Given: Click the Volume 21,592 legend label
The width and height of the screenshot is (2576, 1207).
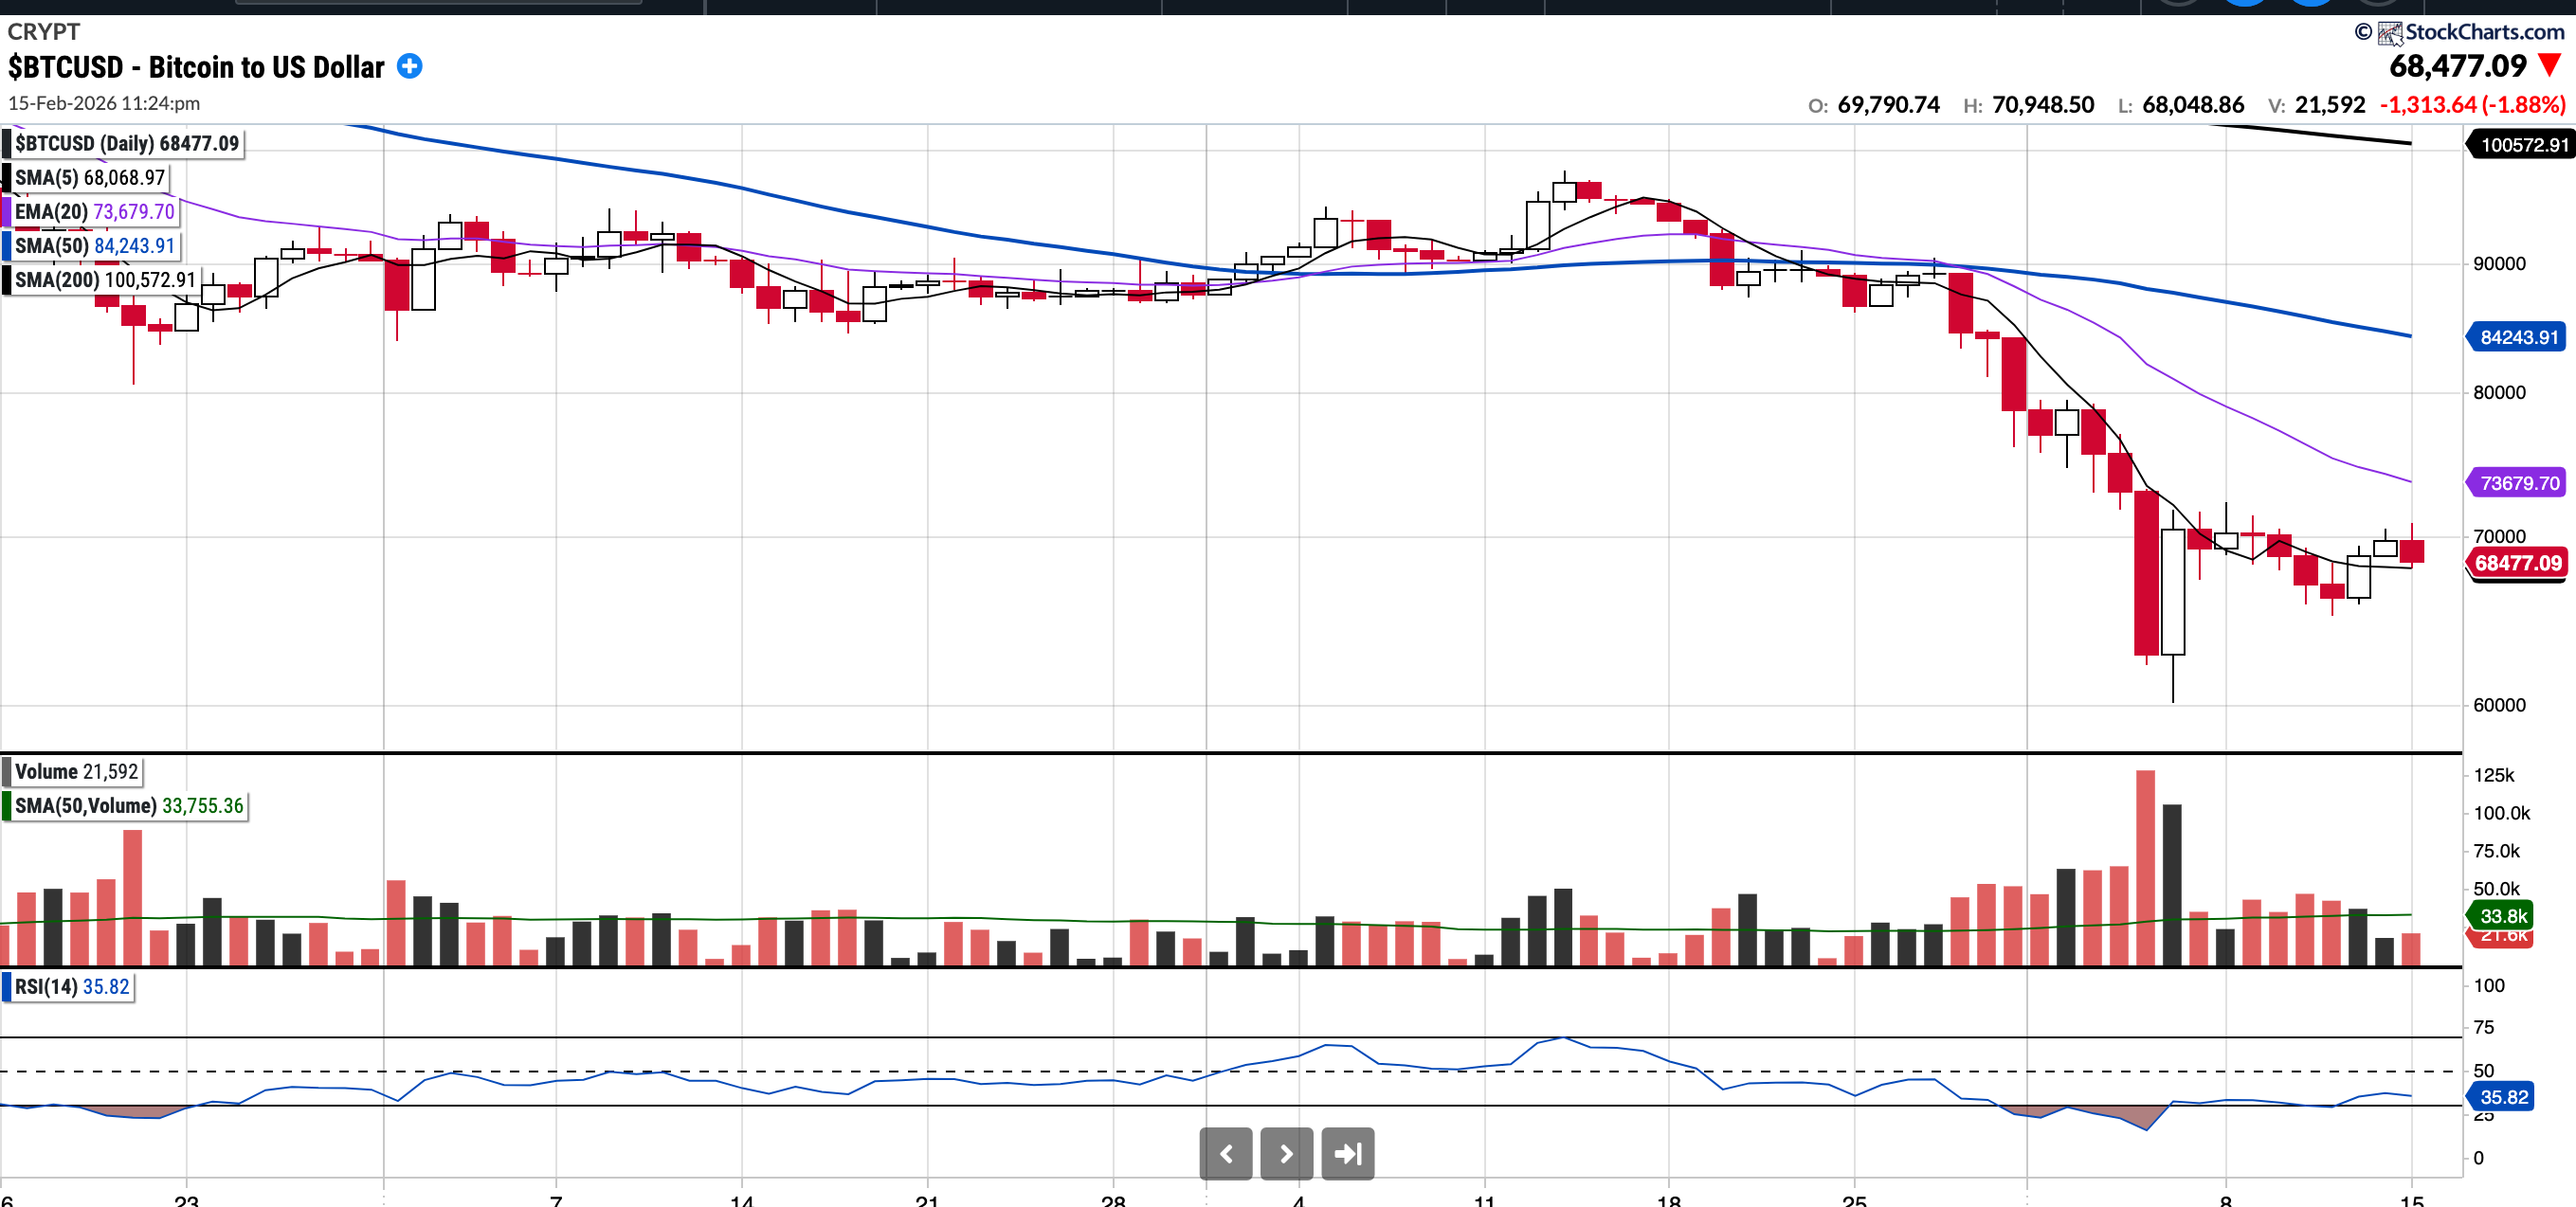Looking at the screenshot, I should pyautogui.click(x=76, y=771).
